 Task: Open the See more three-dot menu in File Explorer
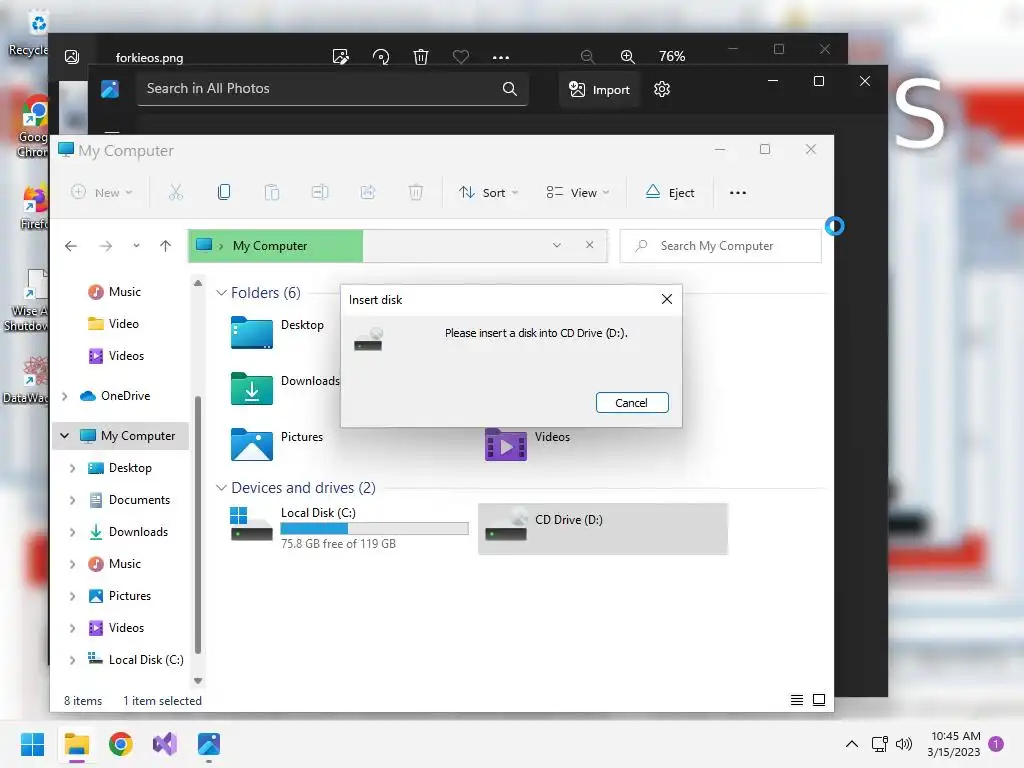pos(738,193)
